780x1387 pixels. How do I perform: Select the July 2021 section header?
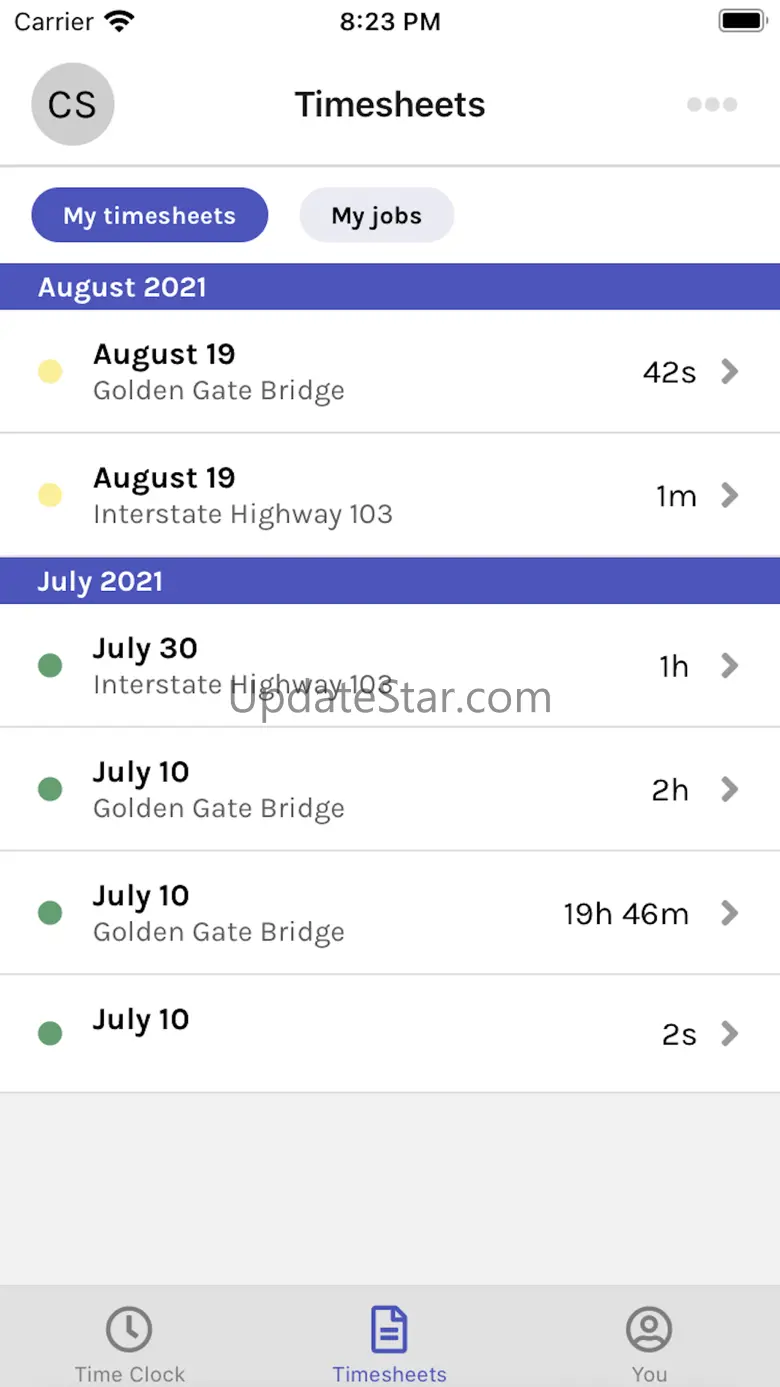click(x=390, y=581)
